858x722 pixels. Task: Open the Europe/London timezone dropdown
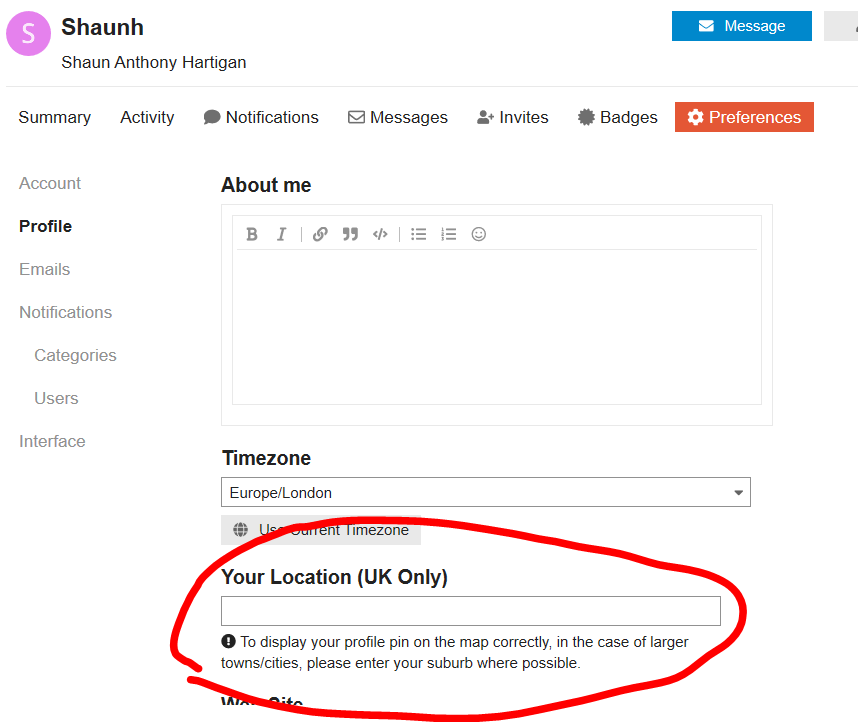[485, 492]
